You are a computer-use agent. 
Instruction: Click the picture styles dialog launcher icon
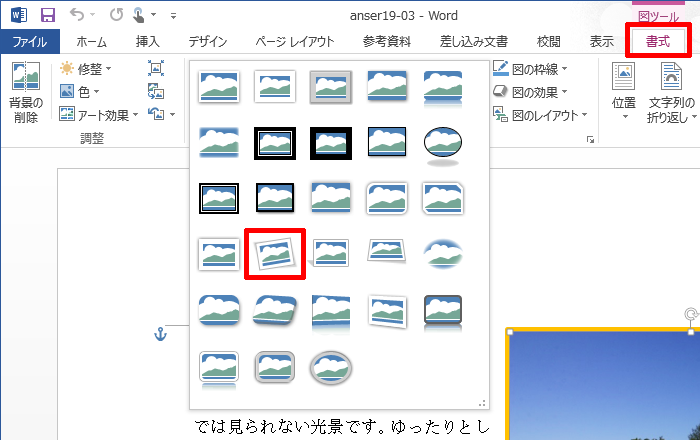[590, 140]
